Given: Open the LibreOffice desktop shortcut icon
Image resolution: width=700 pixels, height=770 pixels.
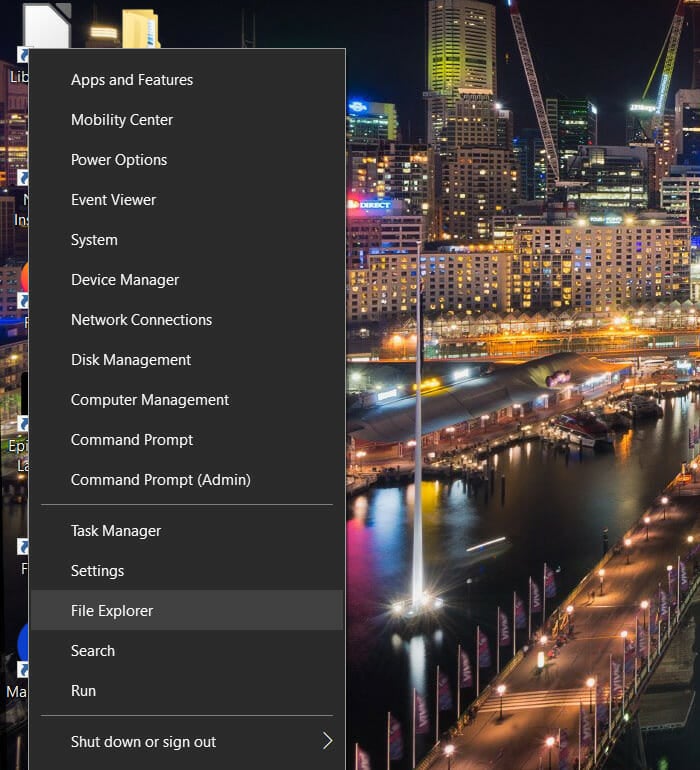Looking at the screenshot, I should click(44, 24).
